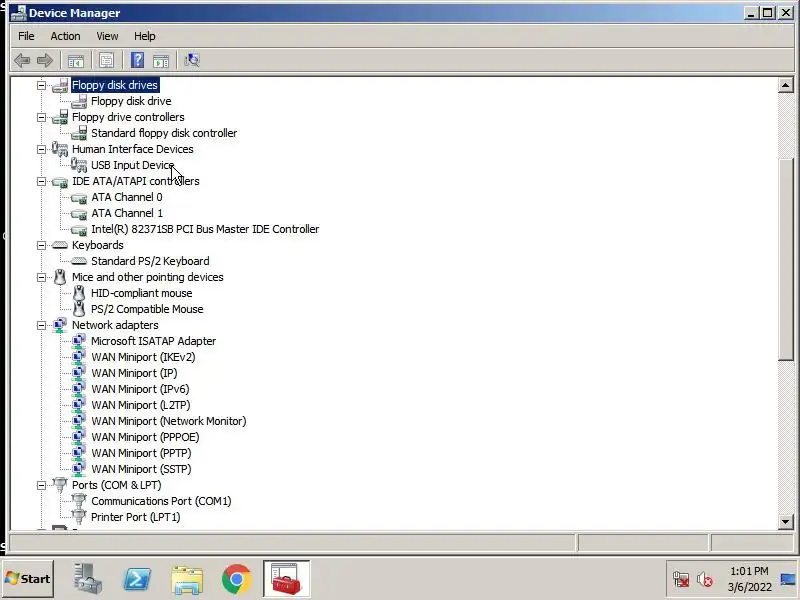Open the View menu

107,36
